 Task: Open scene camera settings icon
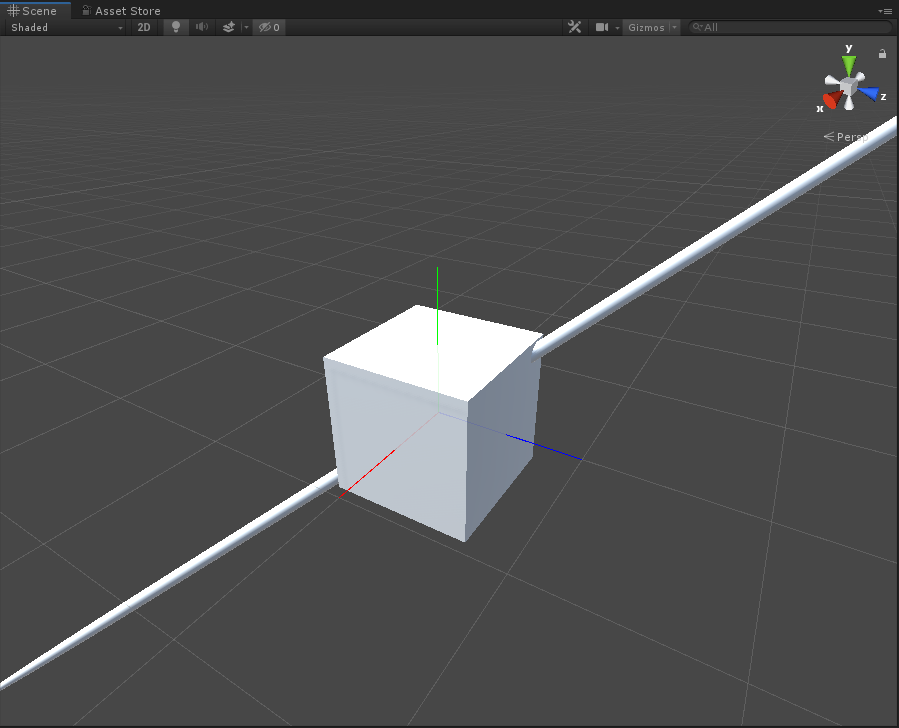tap(601, 28)
